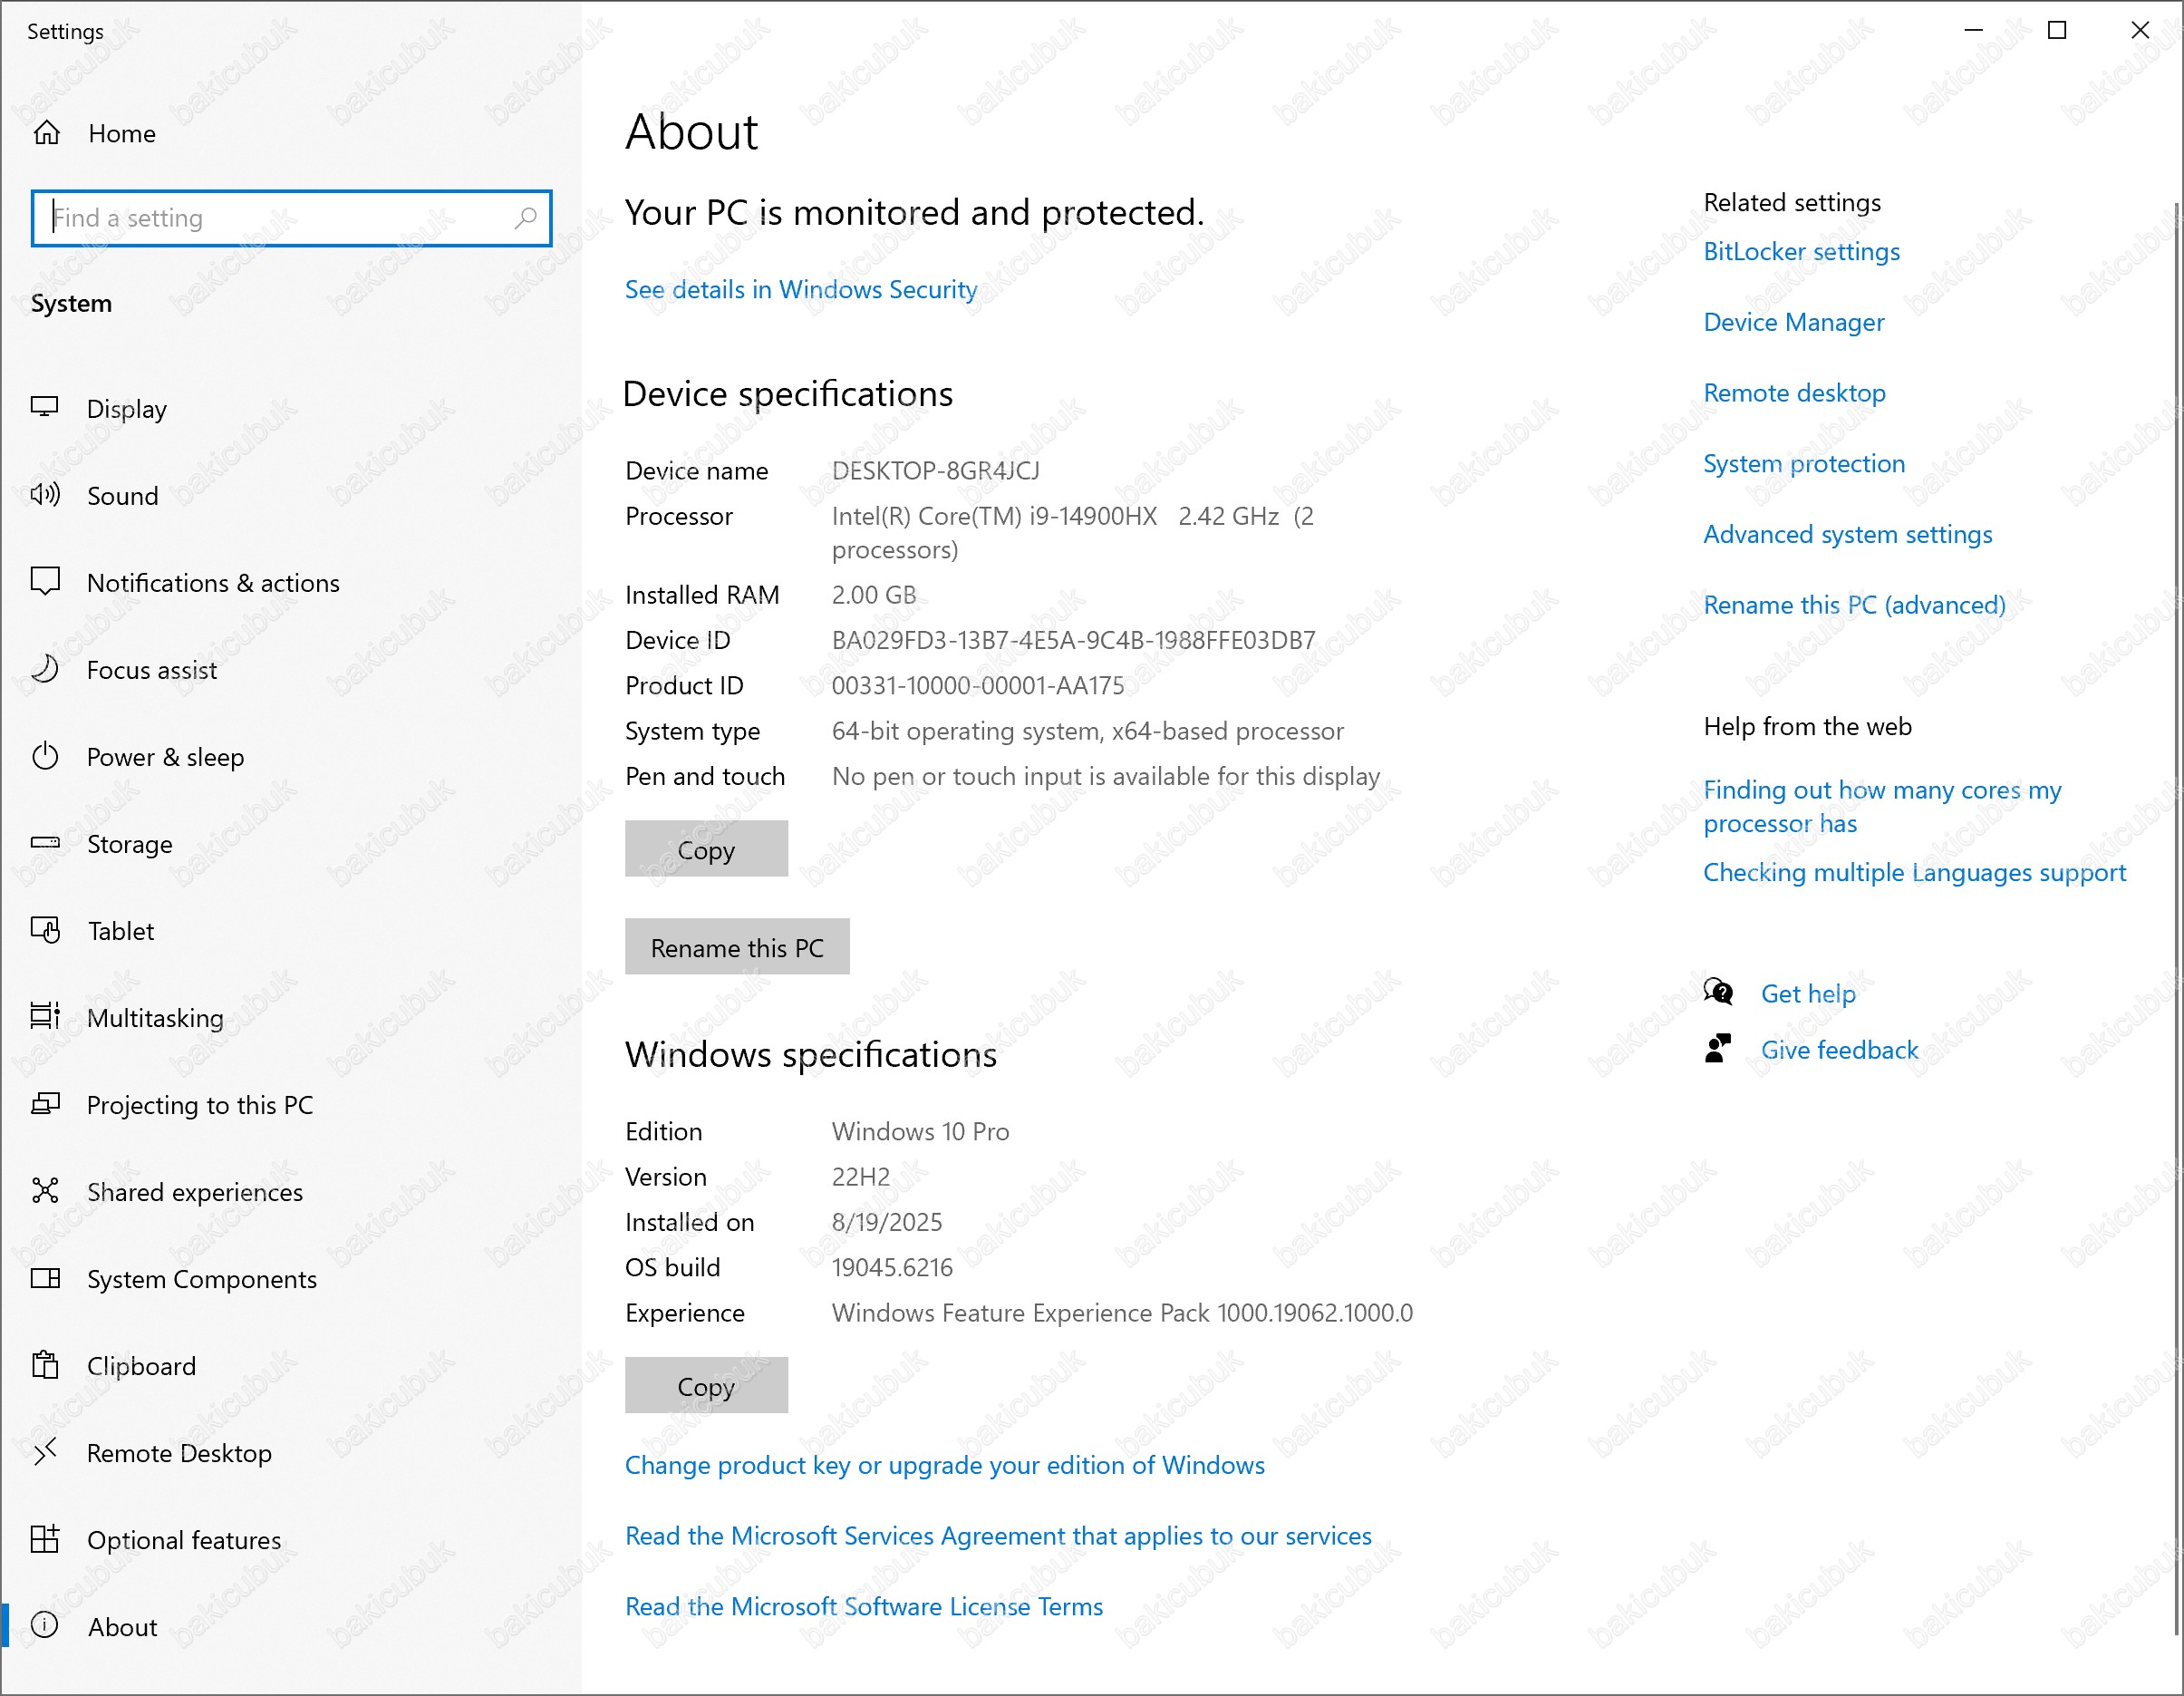Click Rename this PC (advanced) link
Screen dimensions: 2184x1696
tap(1854, 605)
